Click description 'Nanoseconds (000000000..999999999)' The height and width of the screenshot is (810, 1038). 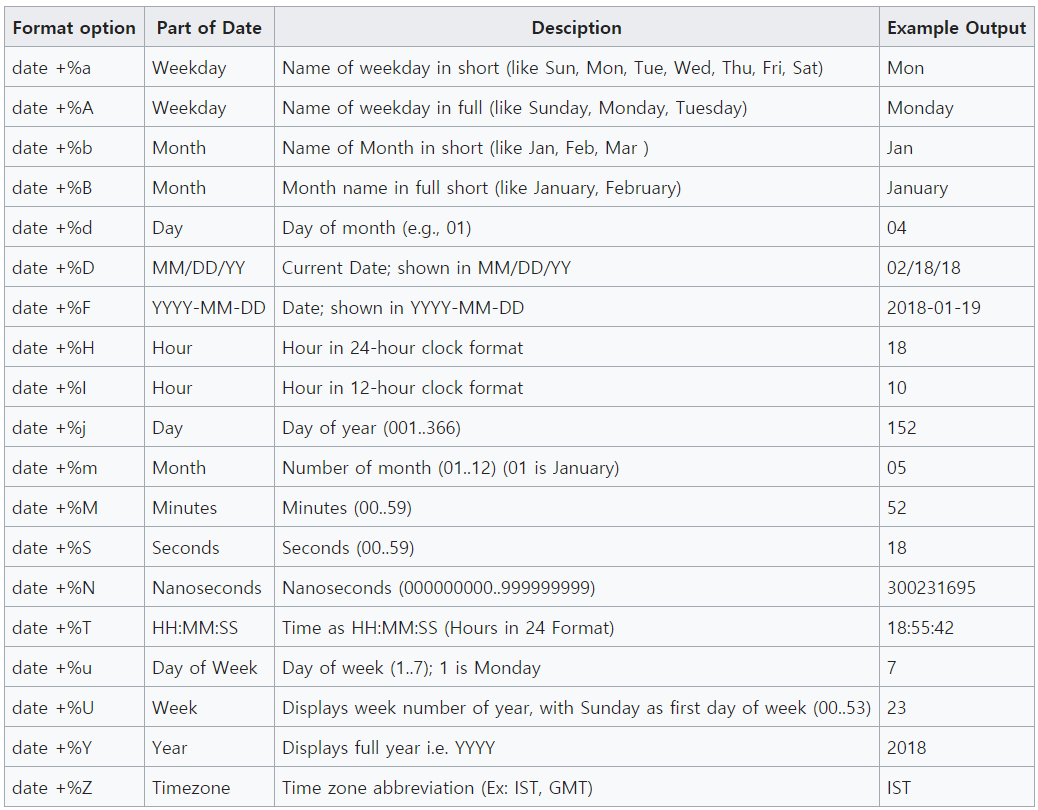[439, 588]
